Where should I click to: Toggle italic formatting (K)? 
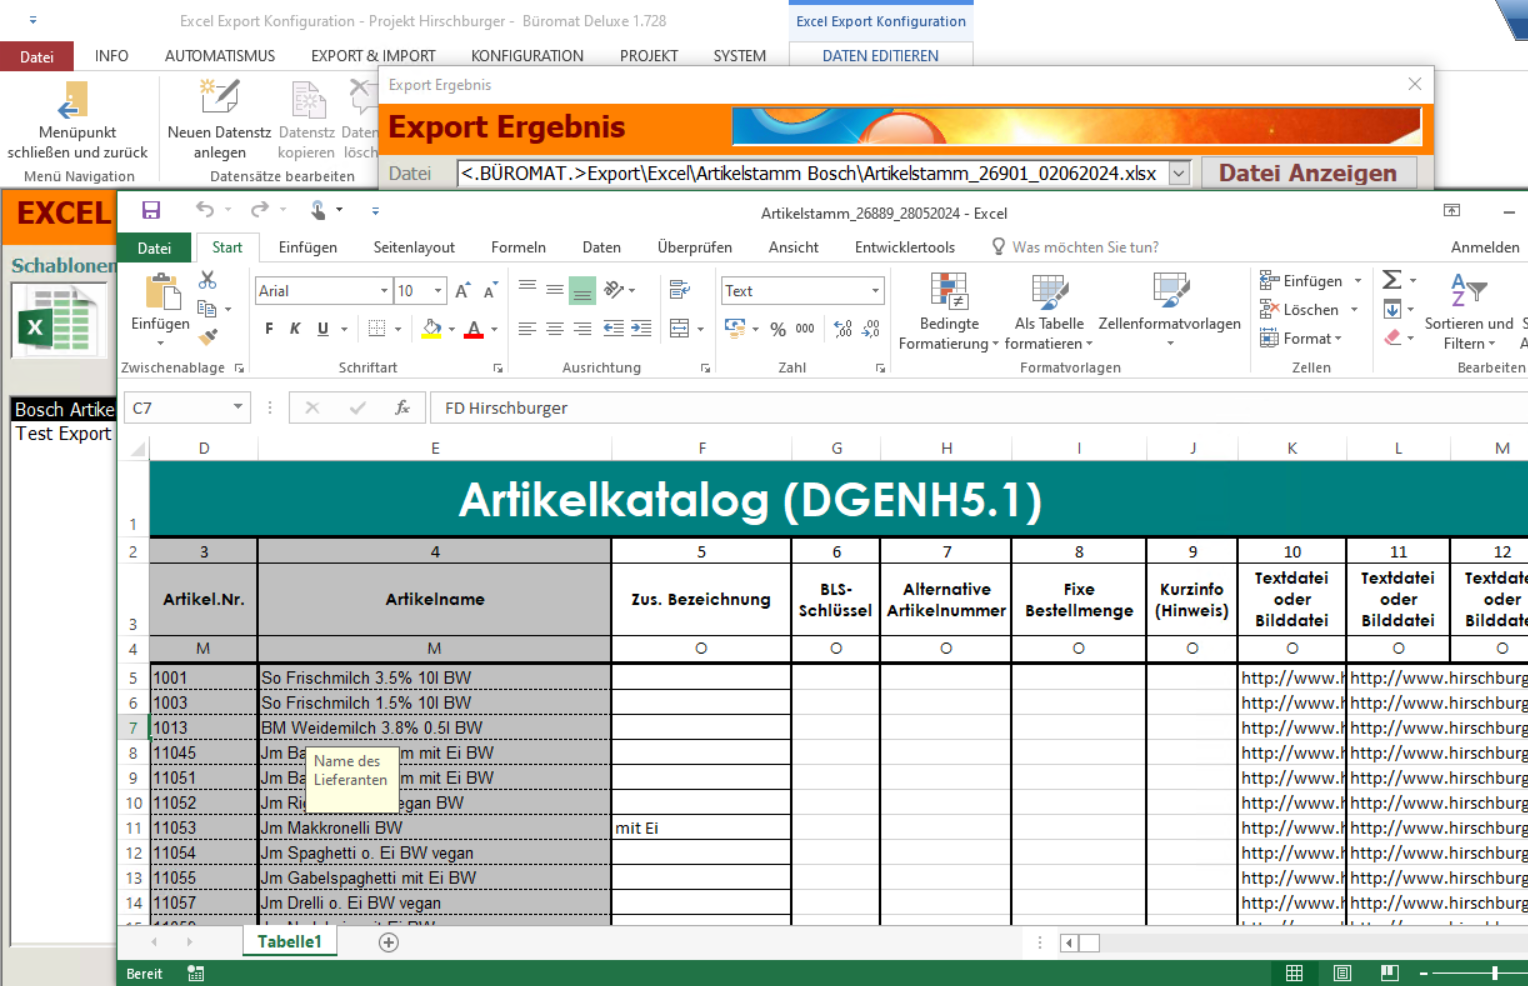coord(295,329)
